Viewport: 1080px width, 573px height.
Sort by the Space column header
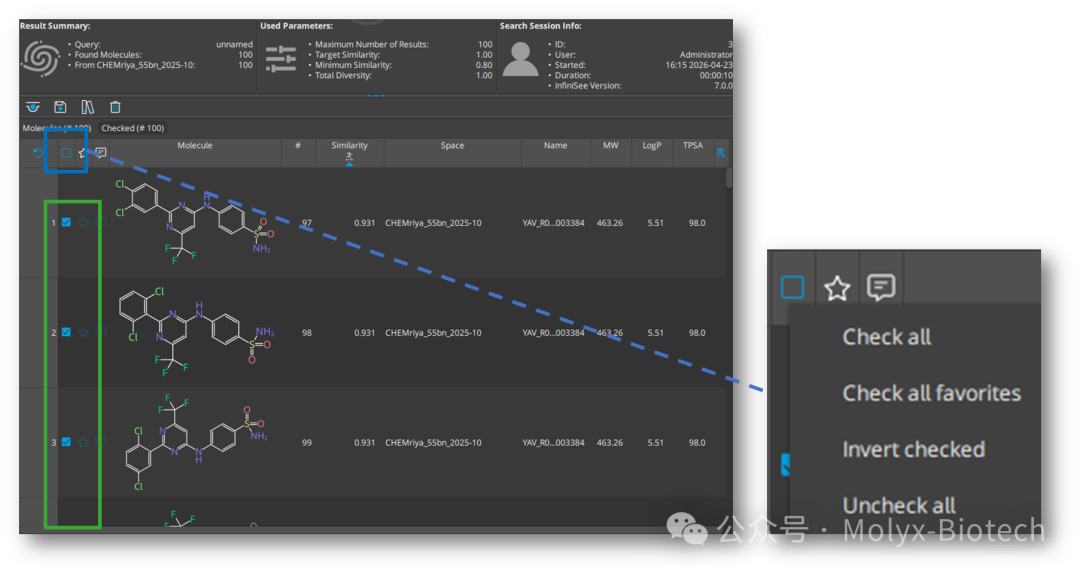(x=452, y=145)
